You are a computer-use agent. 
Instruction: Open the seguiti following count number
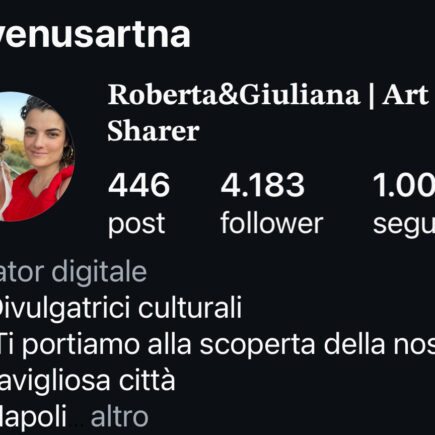click(404, 184)
